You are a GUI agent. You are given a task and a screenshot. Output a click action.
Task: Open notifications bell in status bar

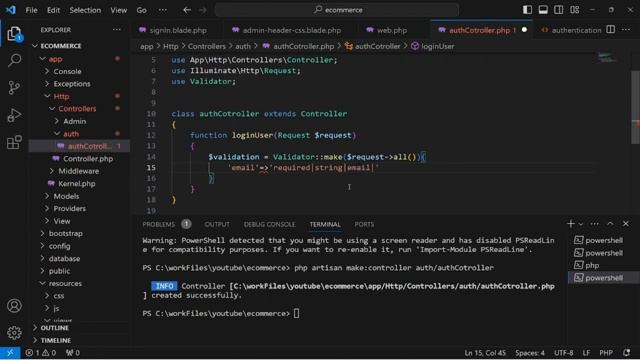tap(627, 353)
